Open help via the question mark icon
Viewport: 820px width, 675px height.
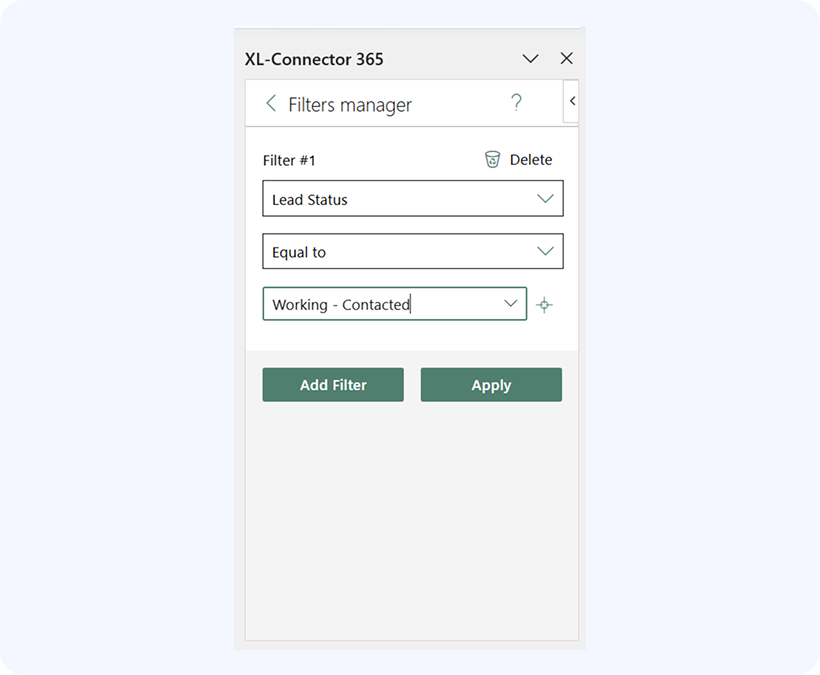516,103
